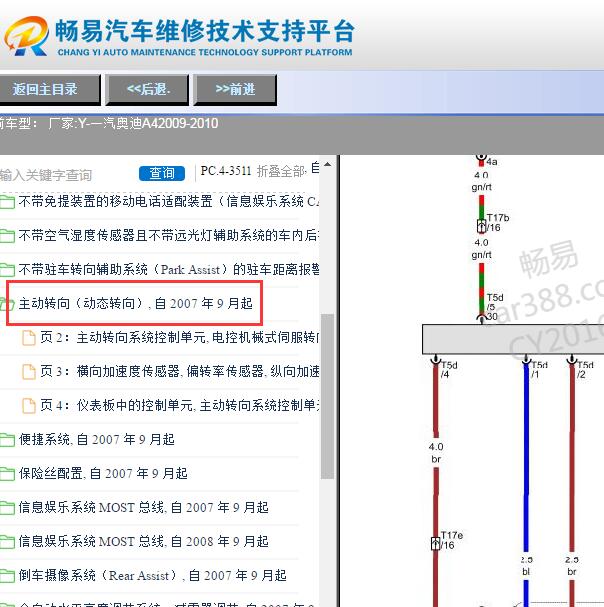Click the 4.0 gn/rt label below T17b
The image size is (604, 607).
coord(481,249)
